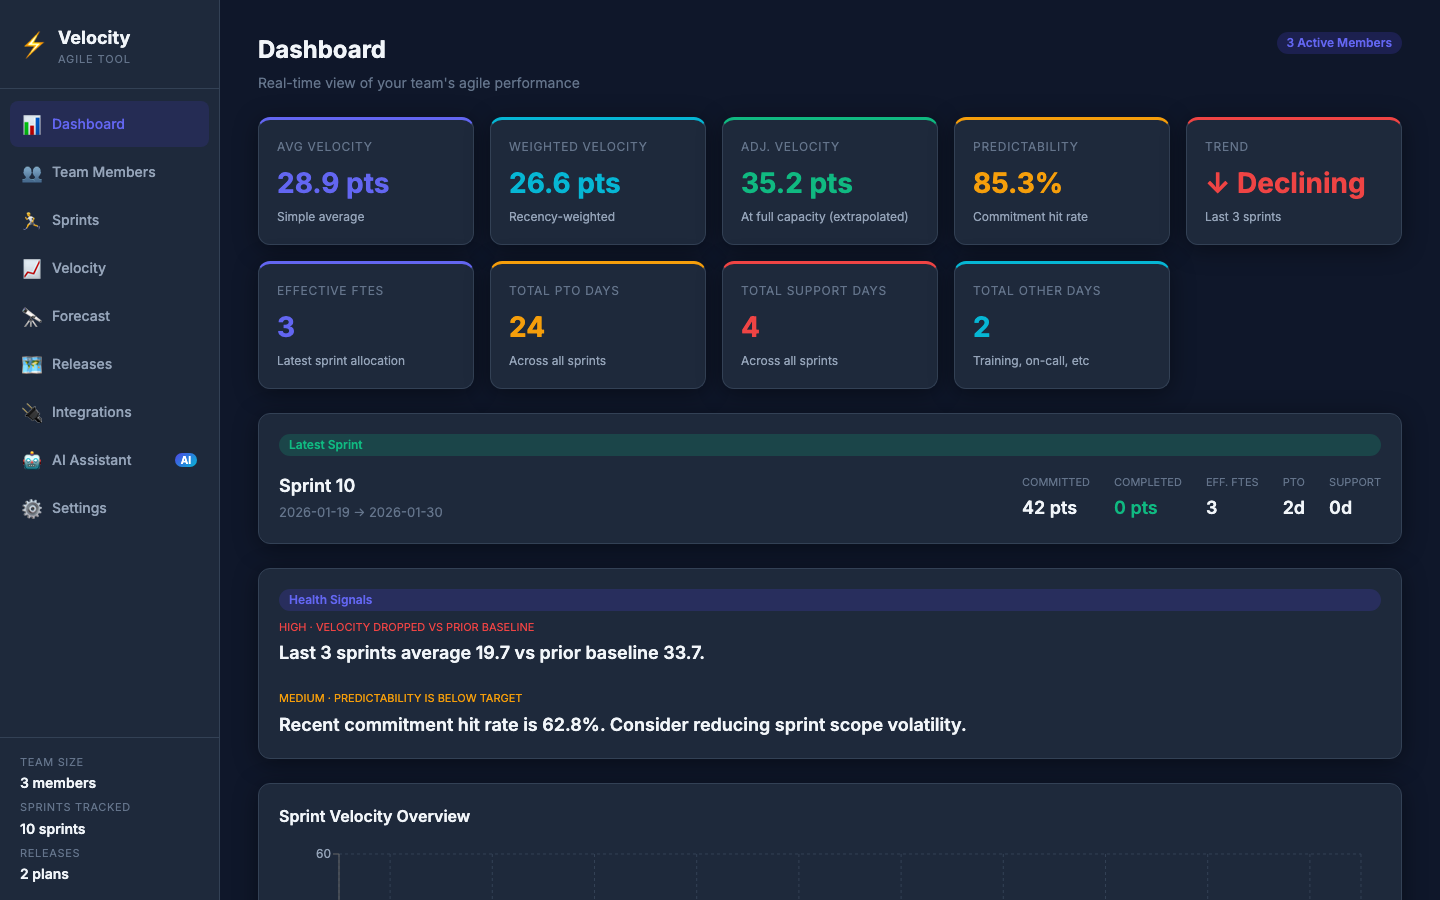1440x900 pixels.
Task: Click the PTO value 2d
Action: [x=1294, y=508]
